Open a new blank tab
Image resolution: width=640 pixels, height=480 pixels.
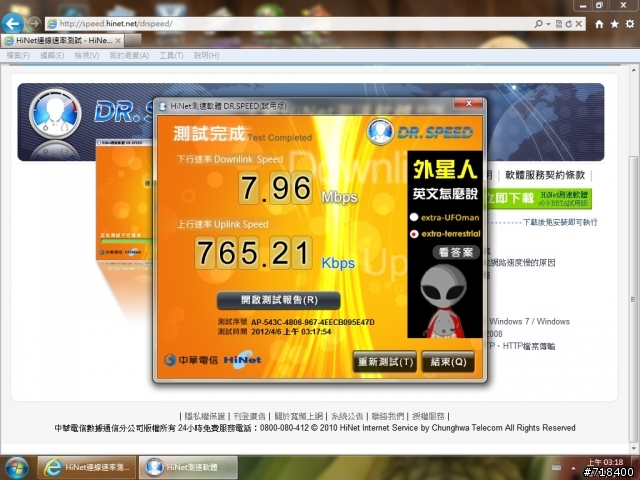pos(133,40)
